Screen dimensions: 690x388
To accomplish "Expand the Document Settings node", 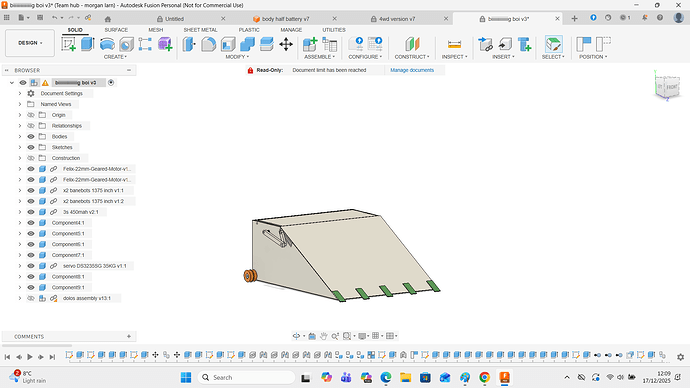I will tap(20, 93).
